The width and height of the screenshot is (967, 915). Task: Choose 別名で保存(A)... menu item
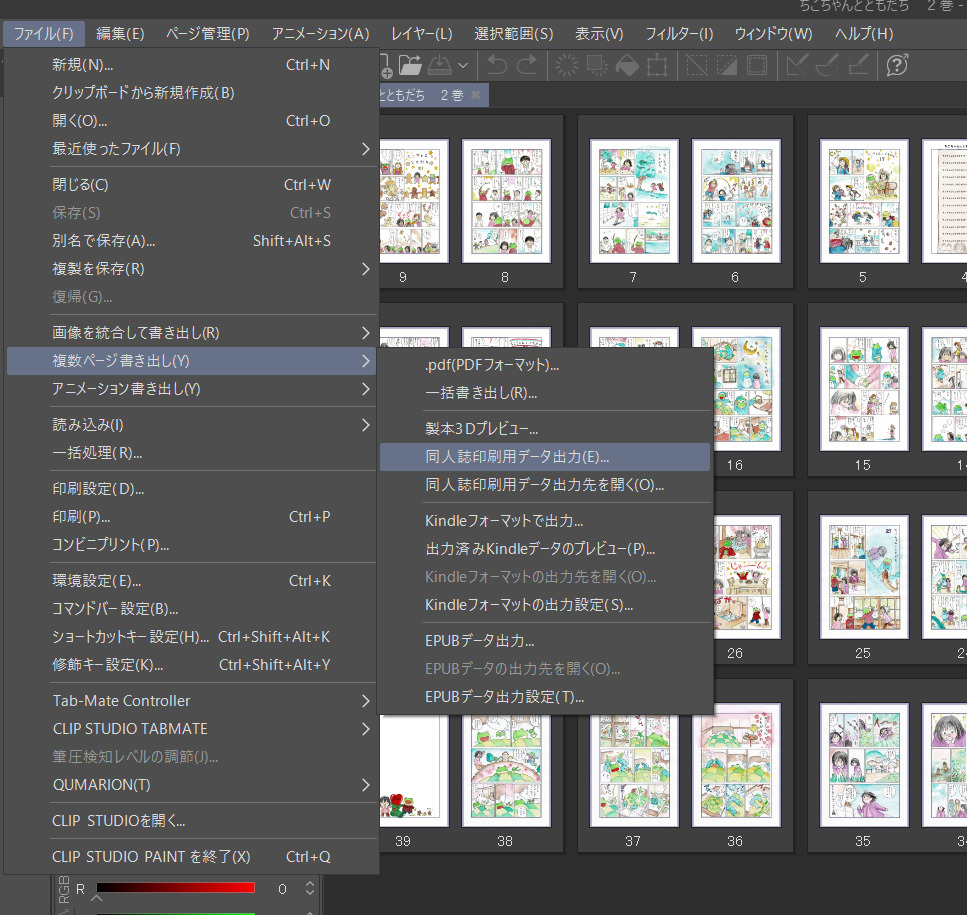tap(191, 240)
